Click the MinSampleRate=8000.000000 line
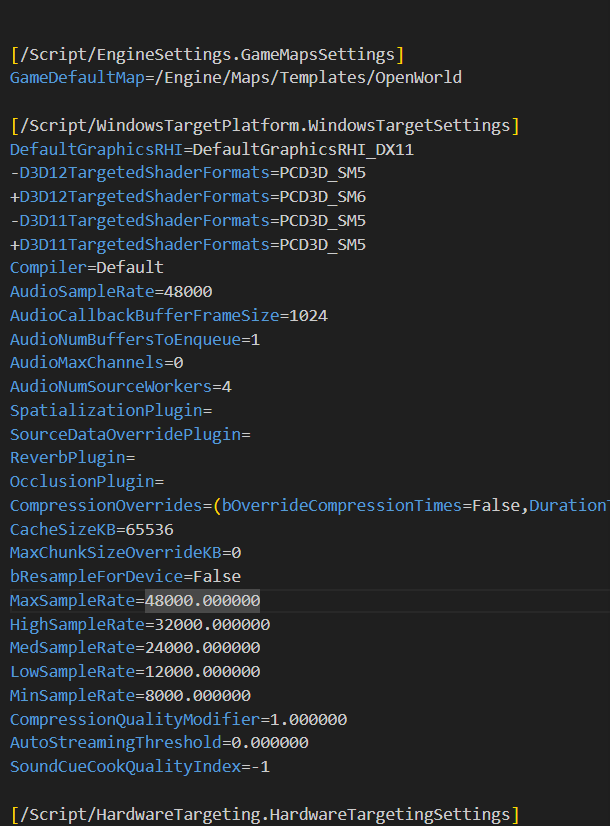The image size is (610, 826). (x=131, y=696)
